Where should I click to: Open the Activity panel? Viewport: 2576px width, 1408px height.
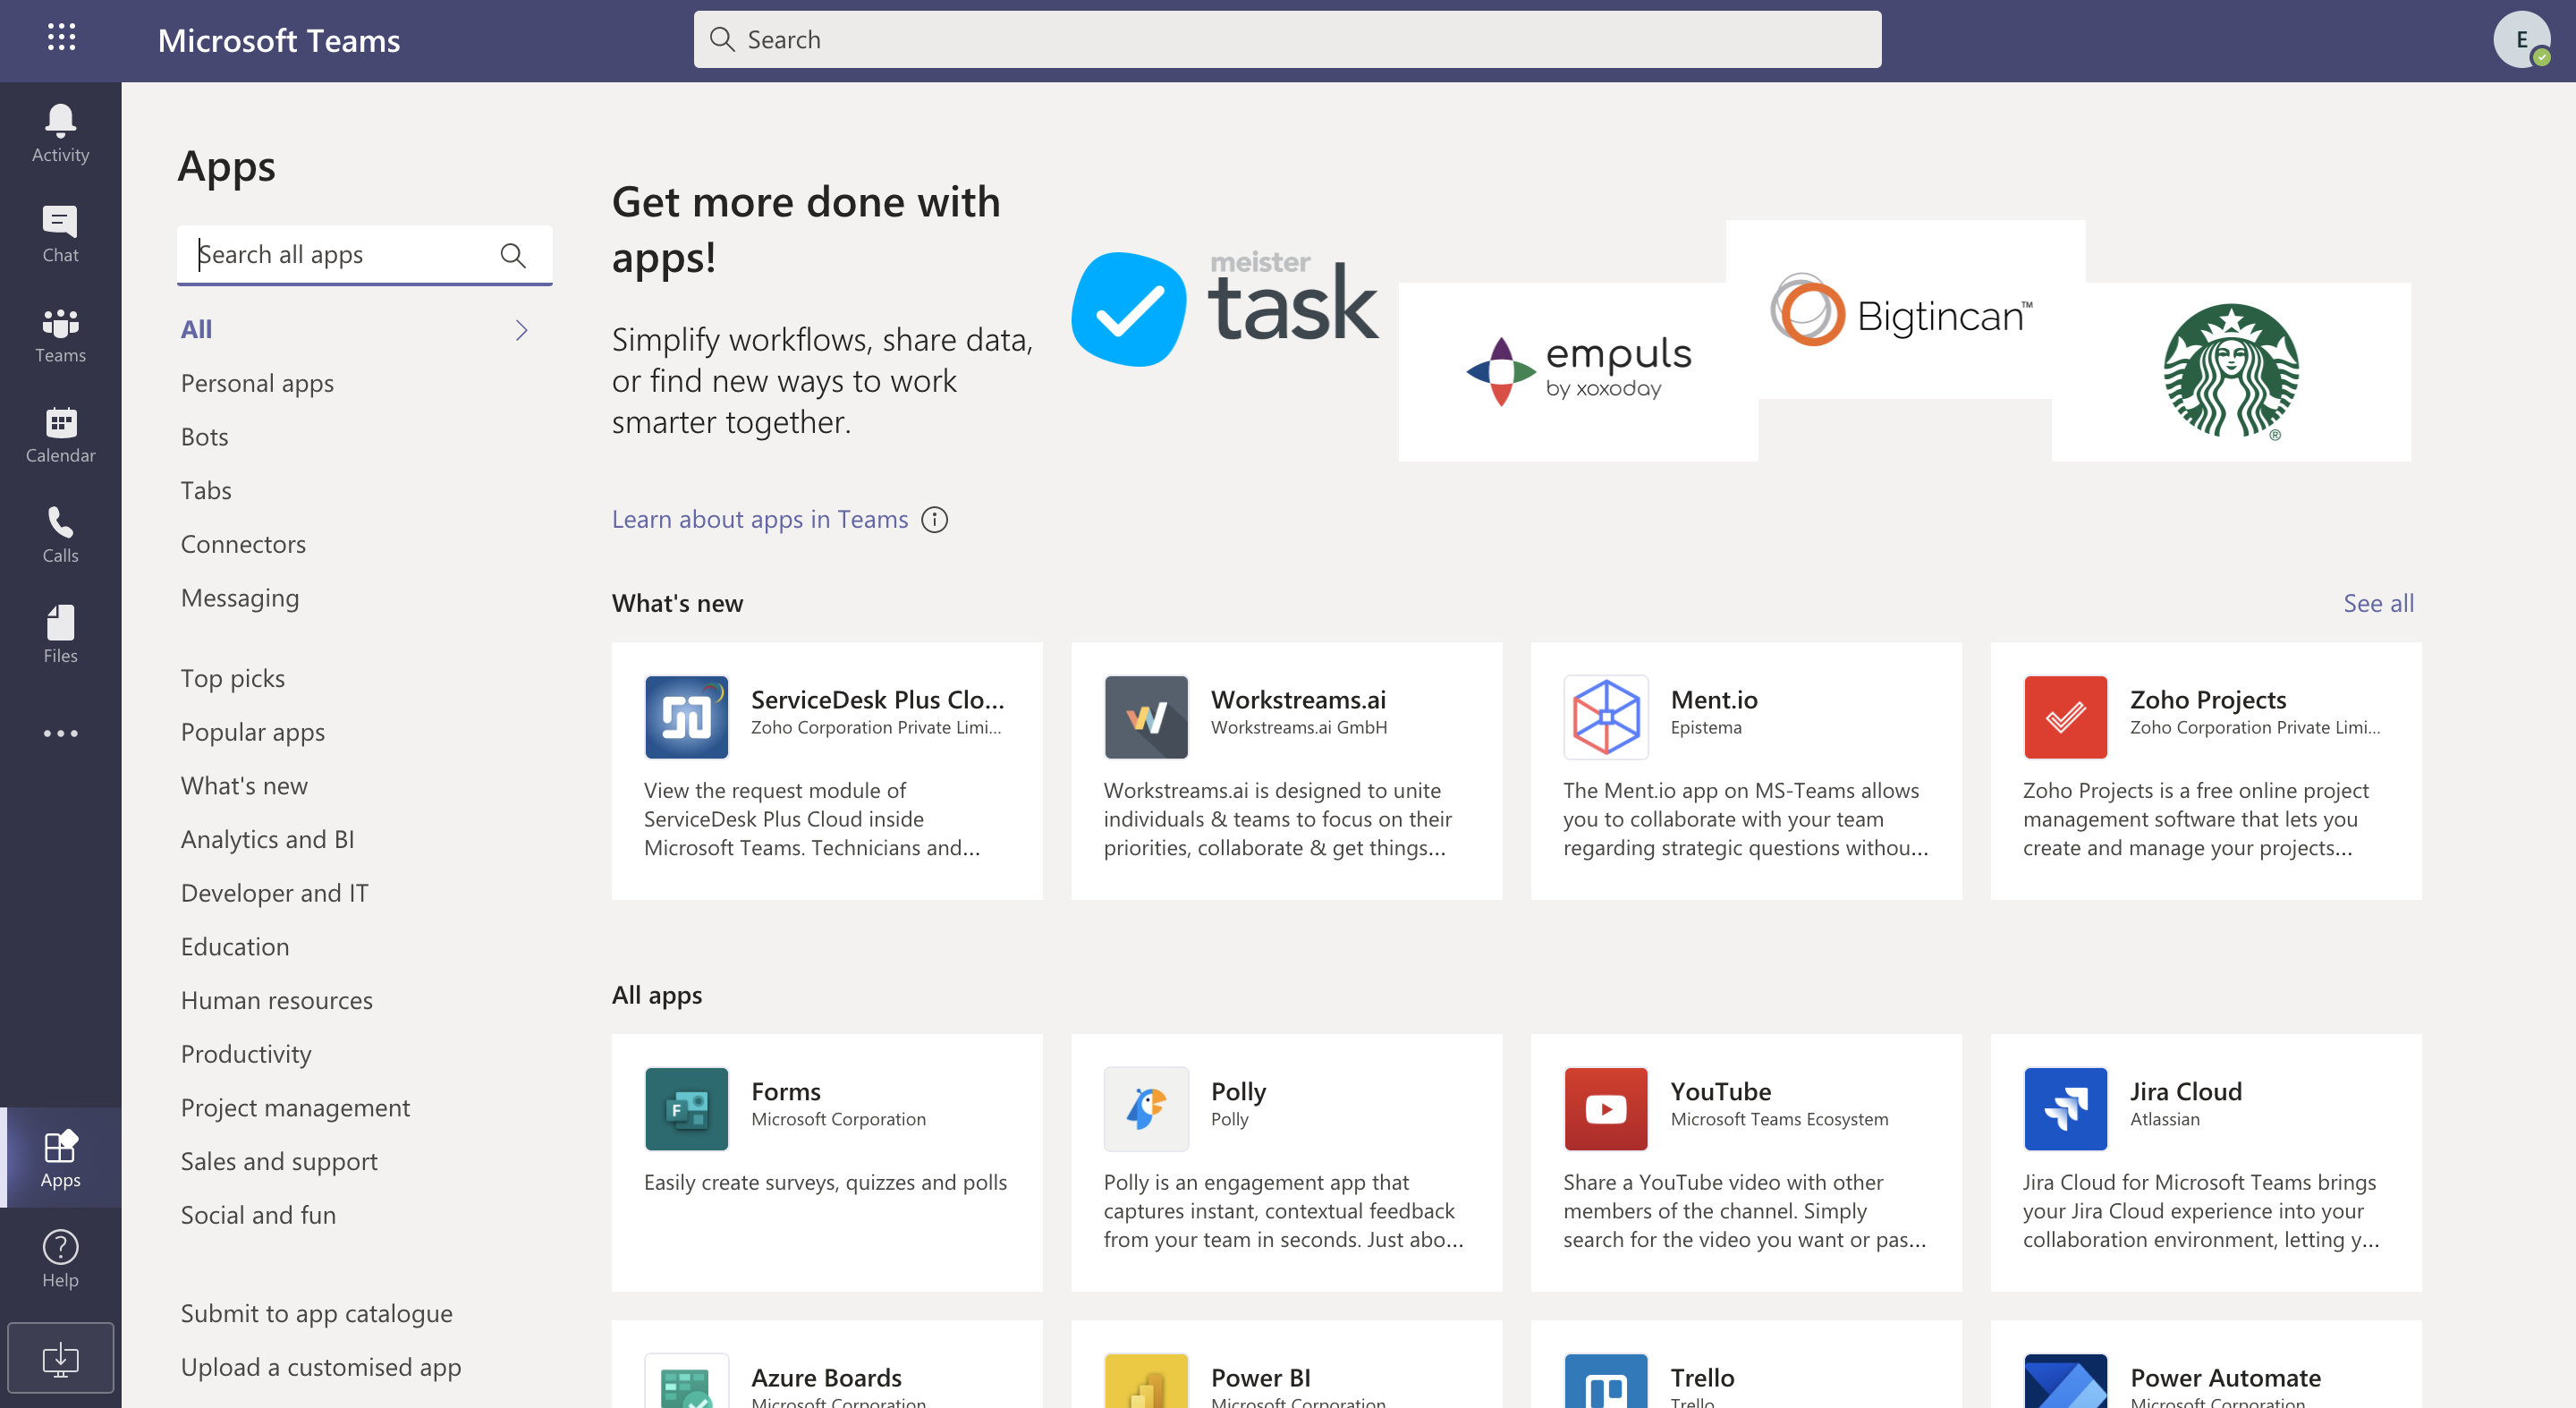click(x=61, y=131)
